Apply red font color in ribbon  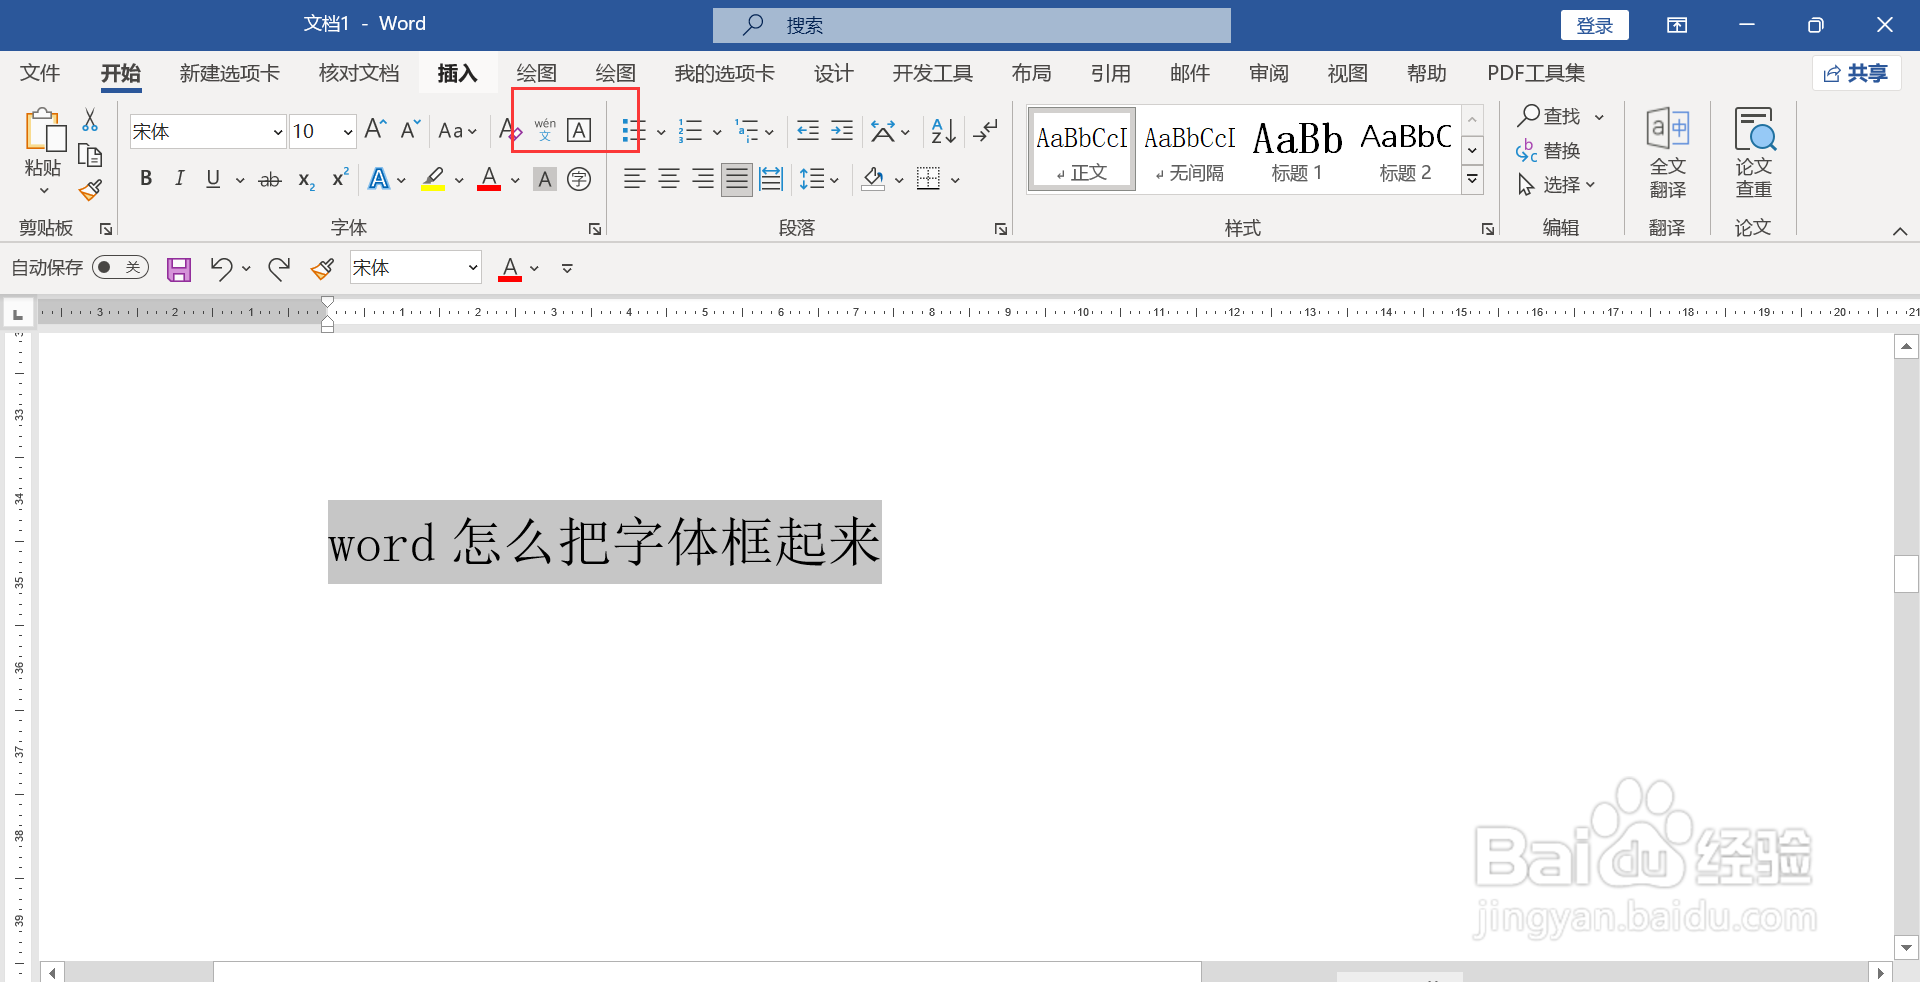tap(489, 179)
